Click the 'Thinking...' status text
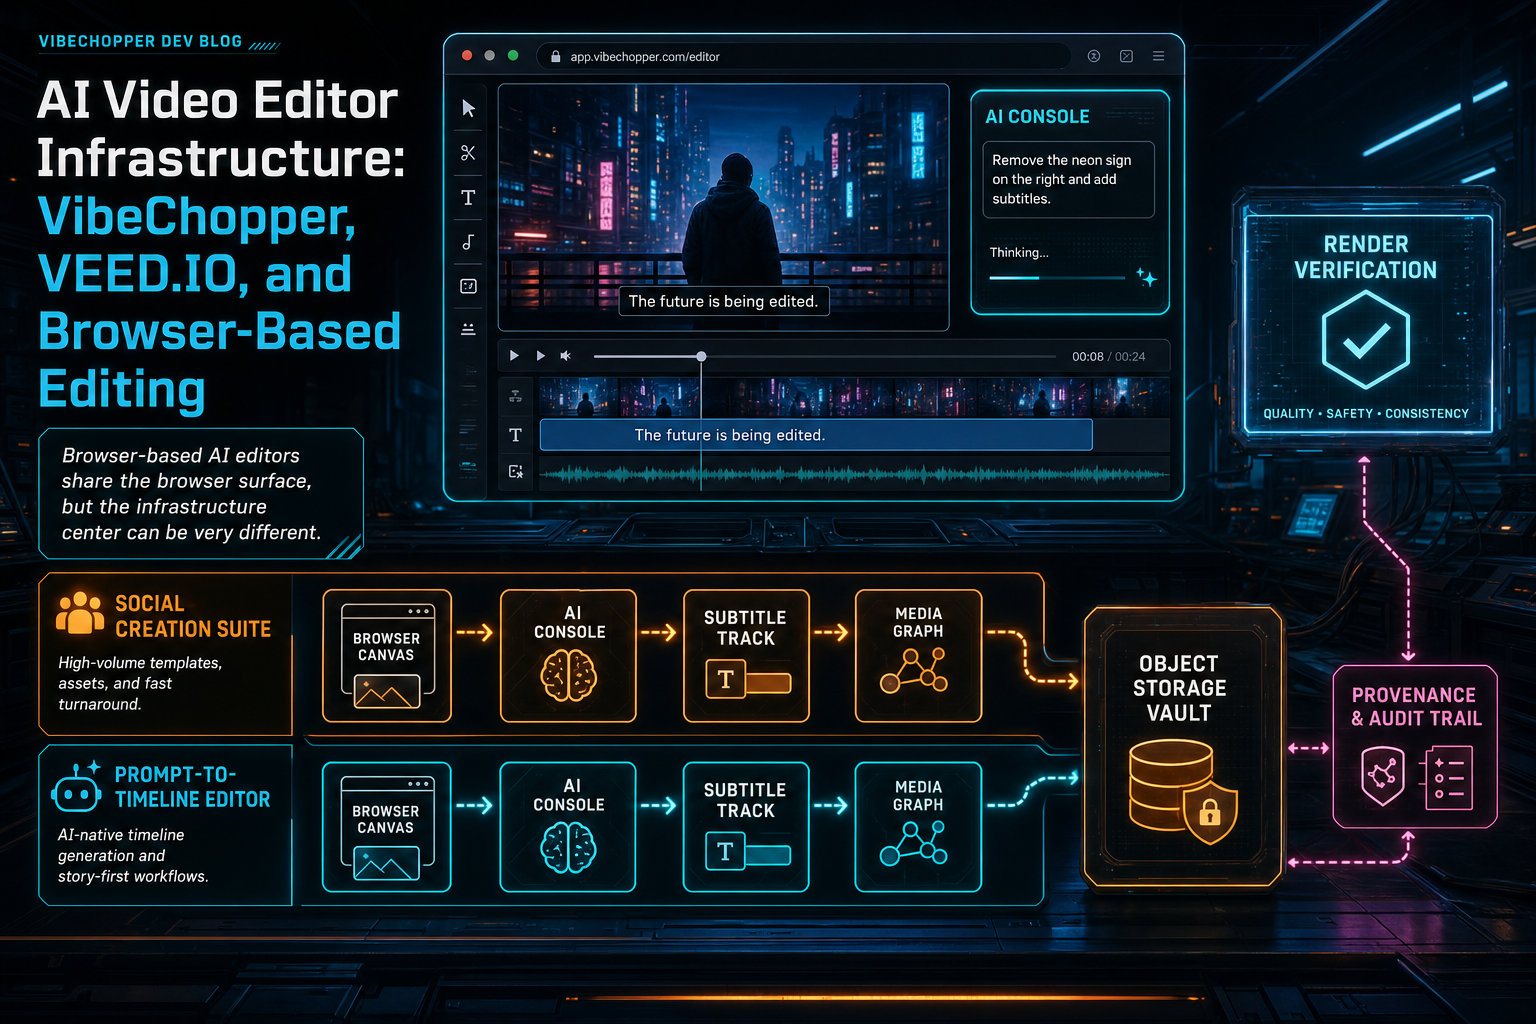Viewport: 1536px width, 1024px height. click(x=1019, y=252)
